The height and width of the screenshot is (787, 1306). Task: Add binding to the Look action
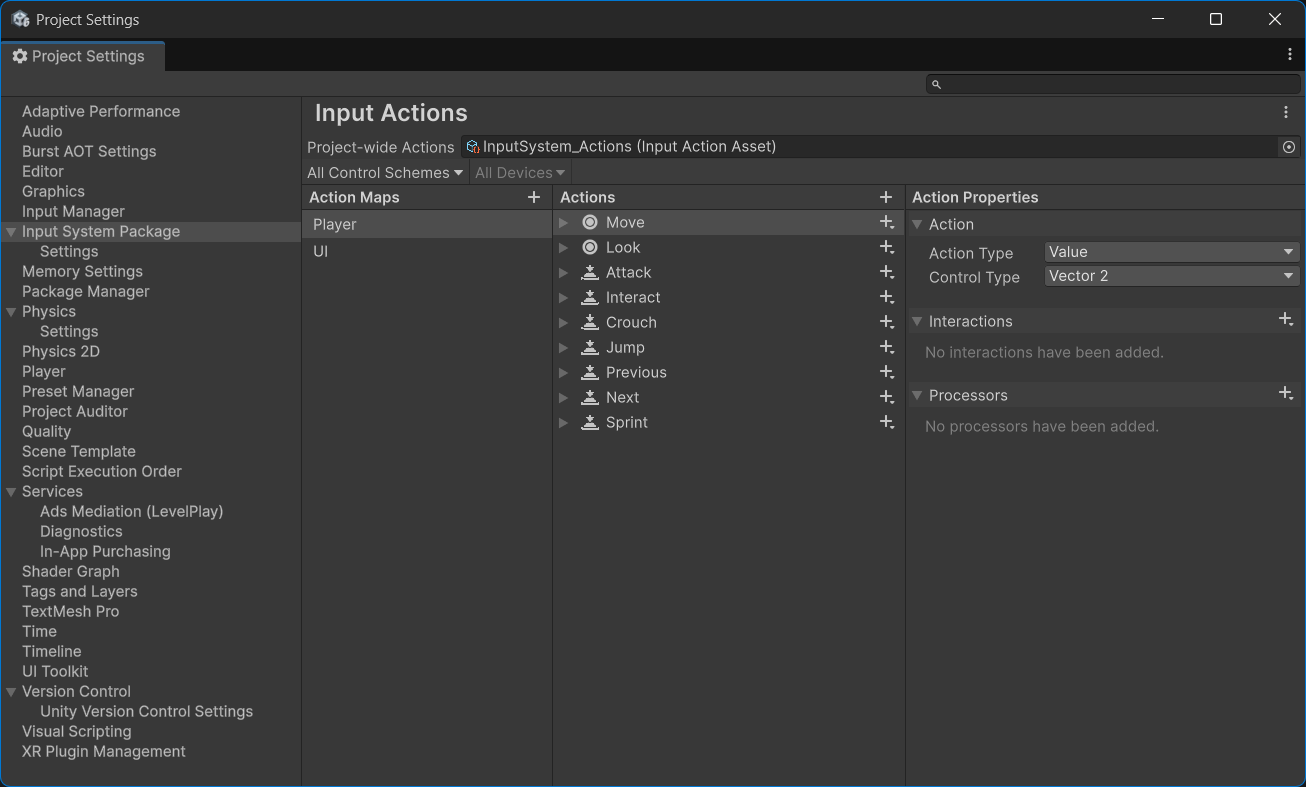886,248
